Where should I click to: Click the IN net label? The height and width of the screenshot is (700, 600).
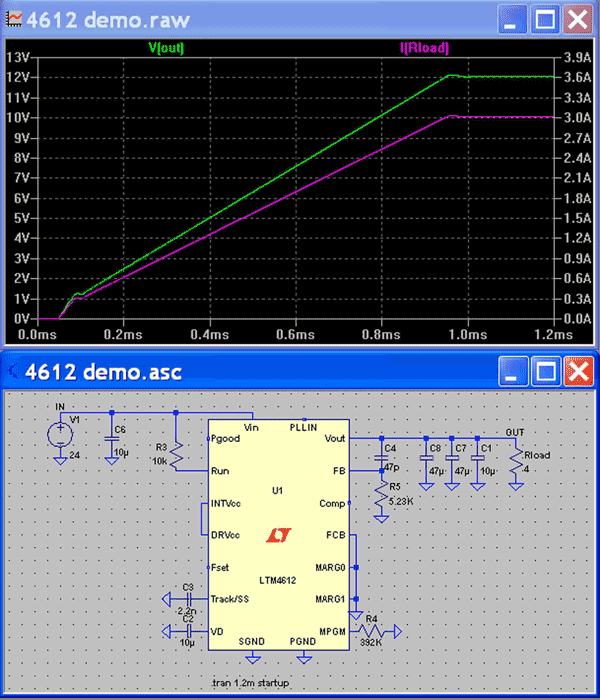point(60,407)
